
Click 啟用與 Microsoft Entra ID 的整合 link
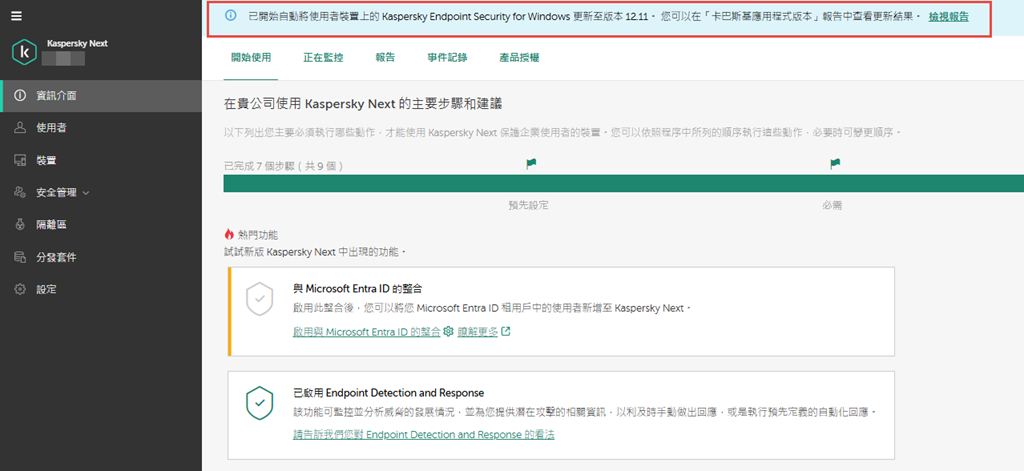click(x=366, y=332)
